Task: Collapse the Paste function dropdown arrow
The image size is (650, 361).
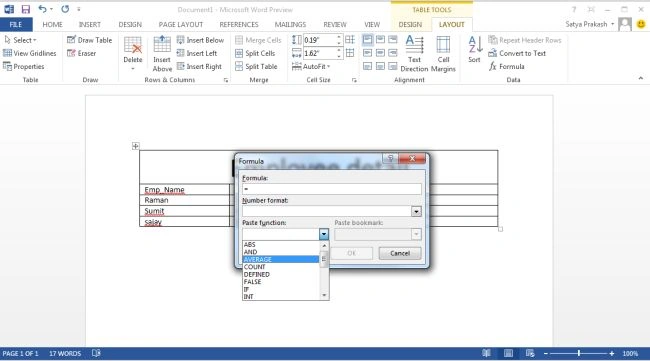Action: tap(324, 234)
